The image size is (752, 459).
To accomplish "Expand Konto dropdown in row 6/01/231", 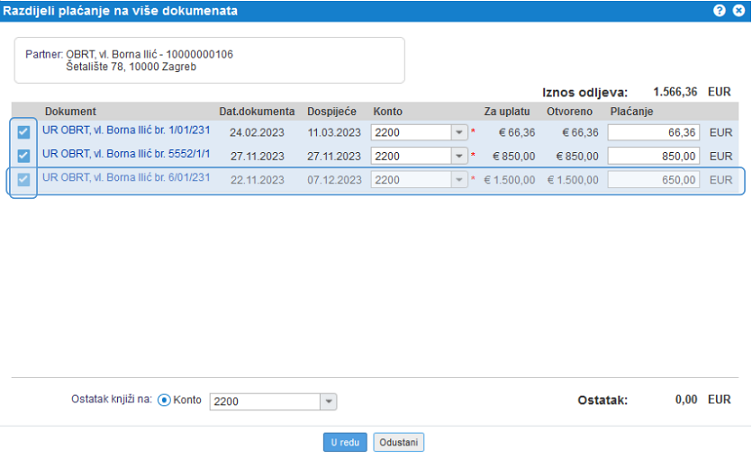I will click(459, 180).
